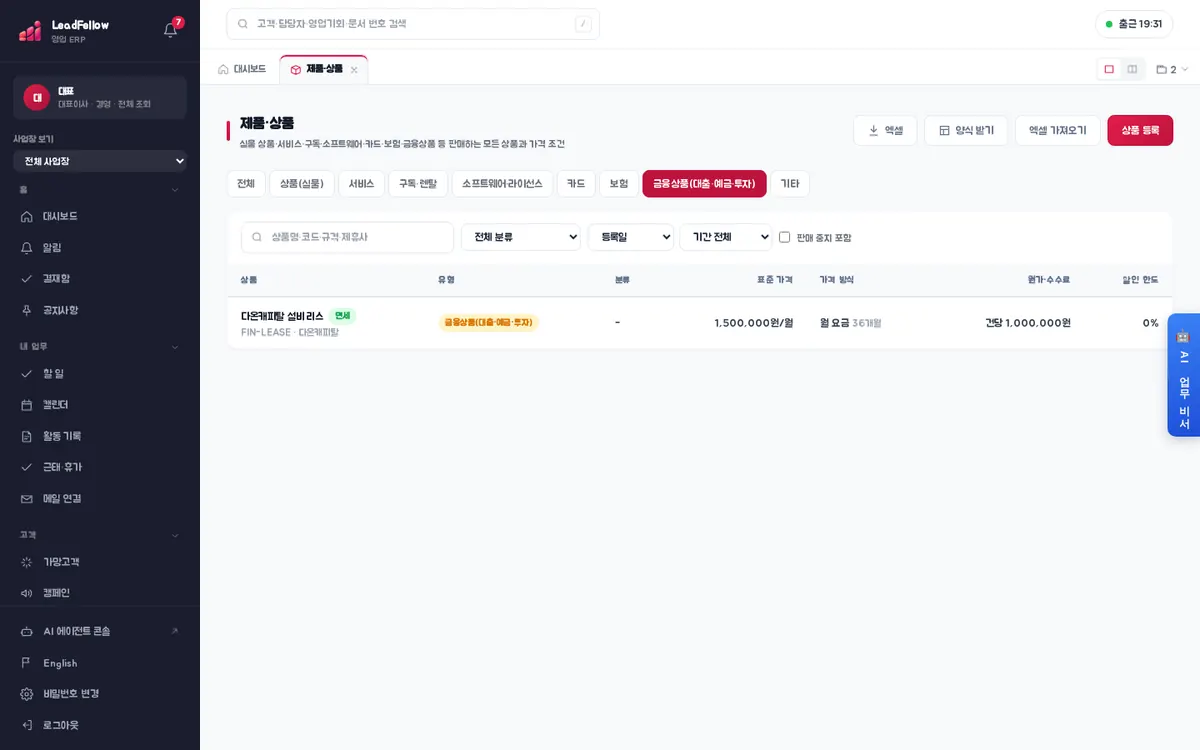Viewport: 1200px width, 750px height.
Task: Click 로그아웃 to sign out
Action: [x=100, y=724]
